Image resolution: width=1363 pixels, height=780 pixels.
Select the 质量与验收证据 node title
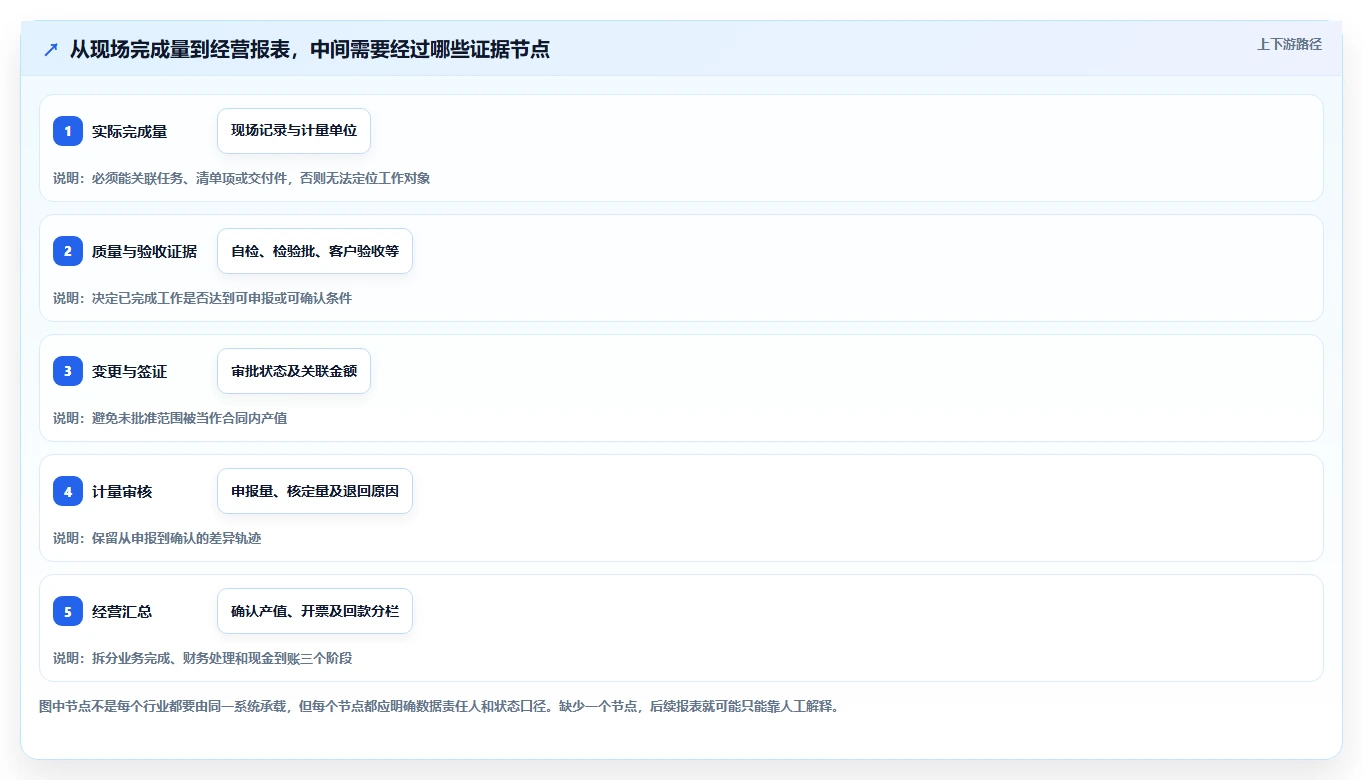(x=144, y=252)
